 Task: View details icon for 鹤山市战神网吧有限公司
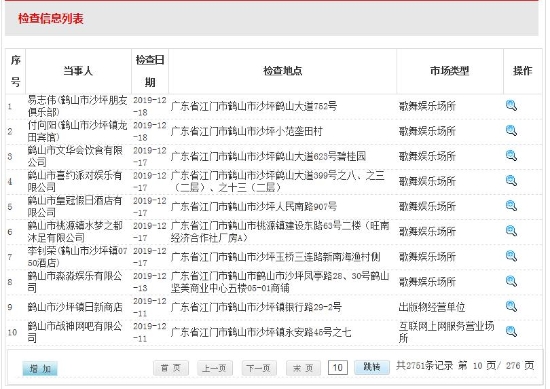tap(511, 331)
